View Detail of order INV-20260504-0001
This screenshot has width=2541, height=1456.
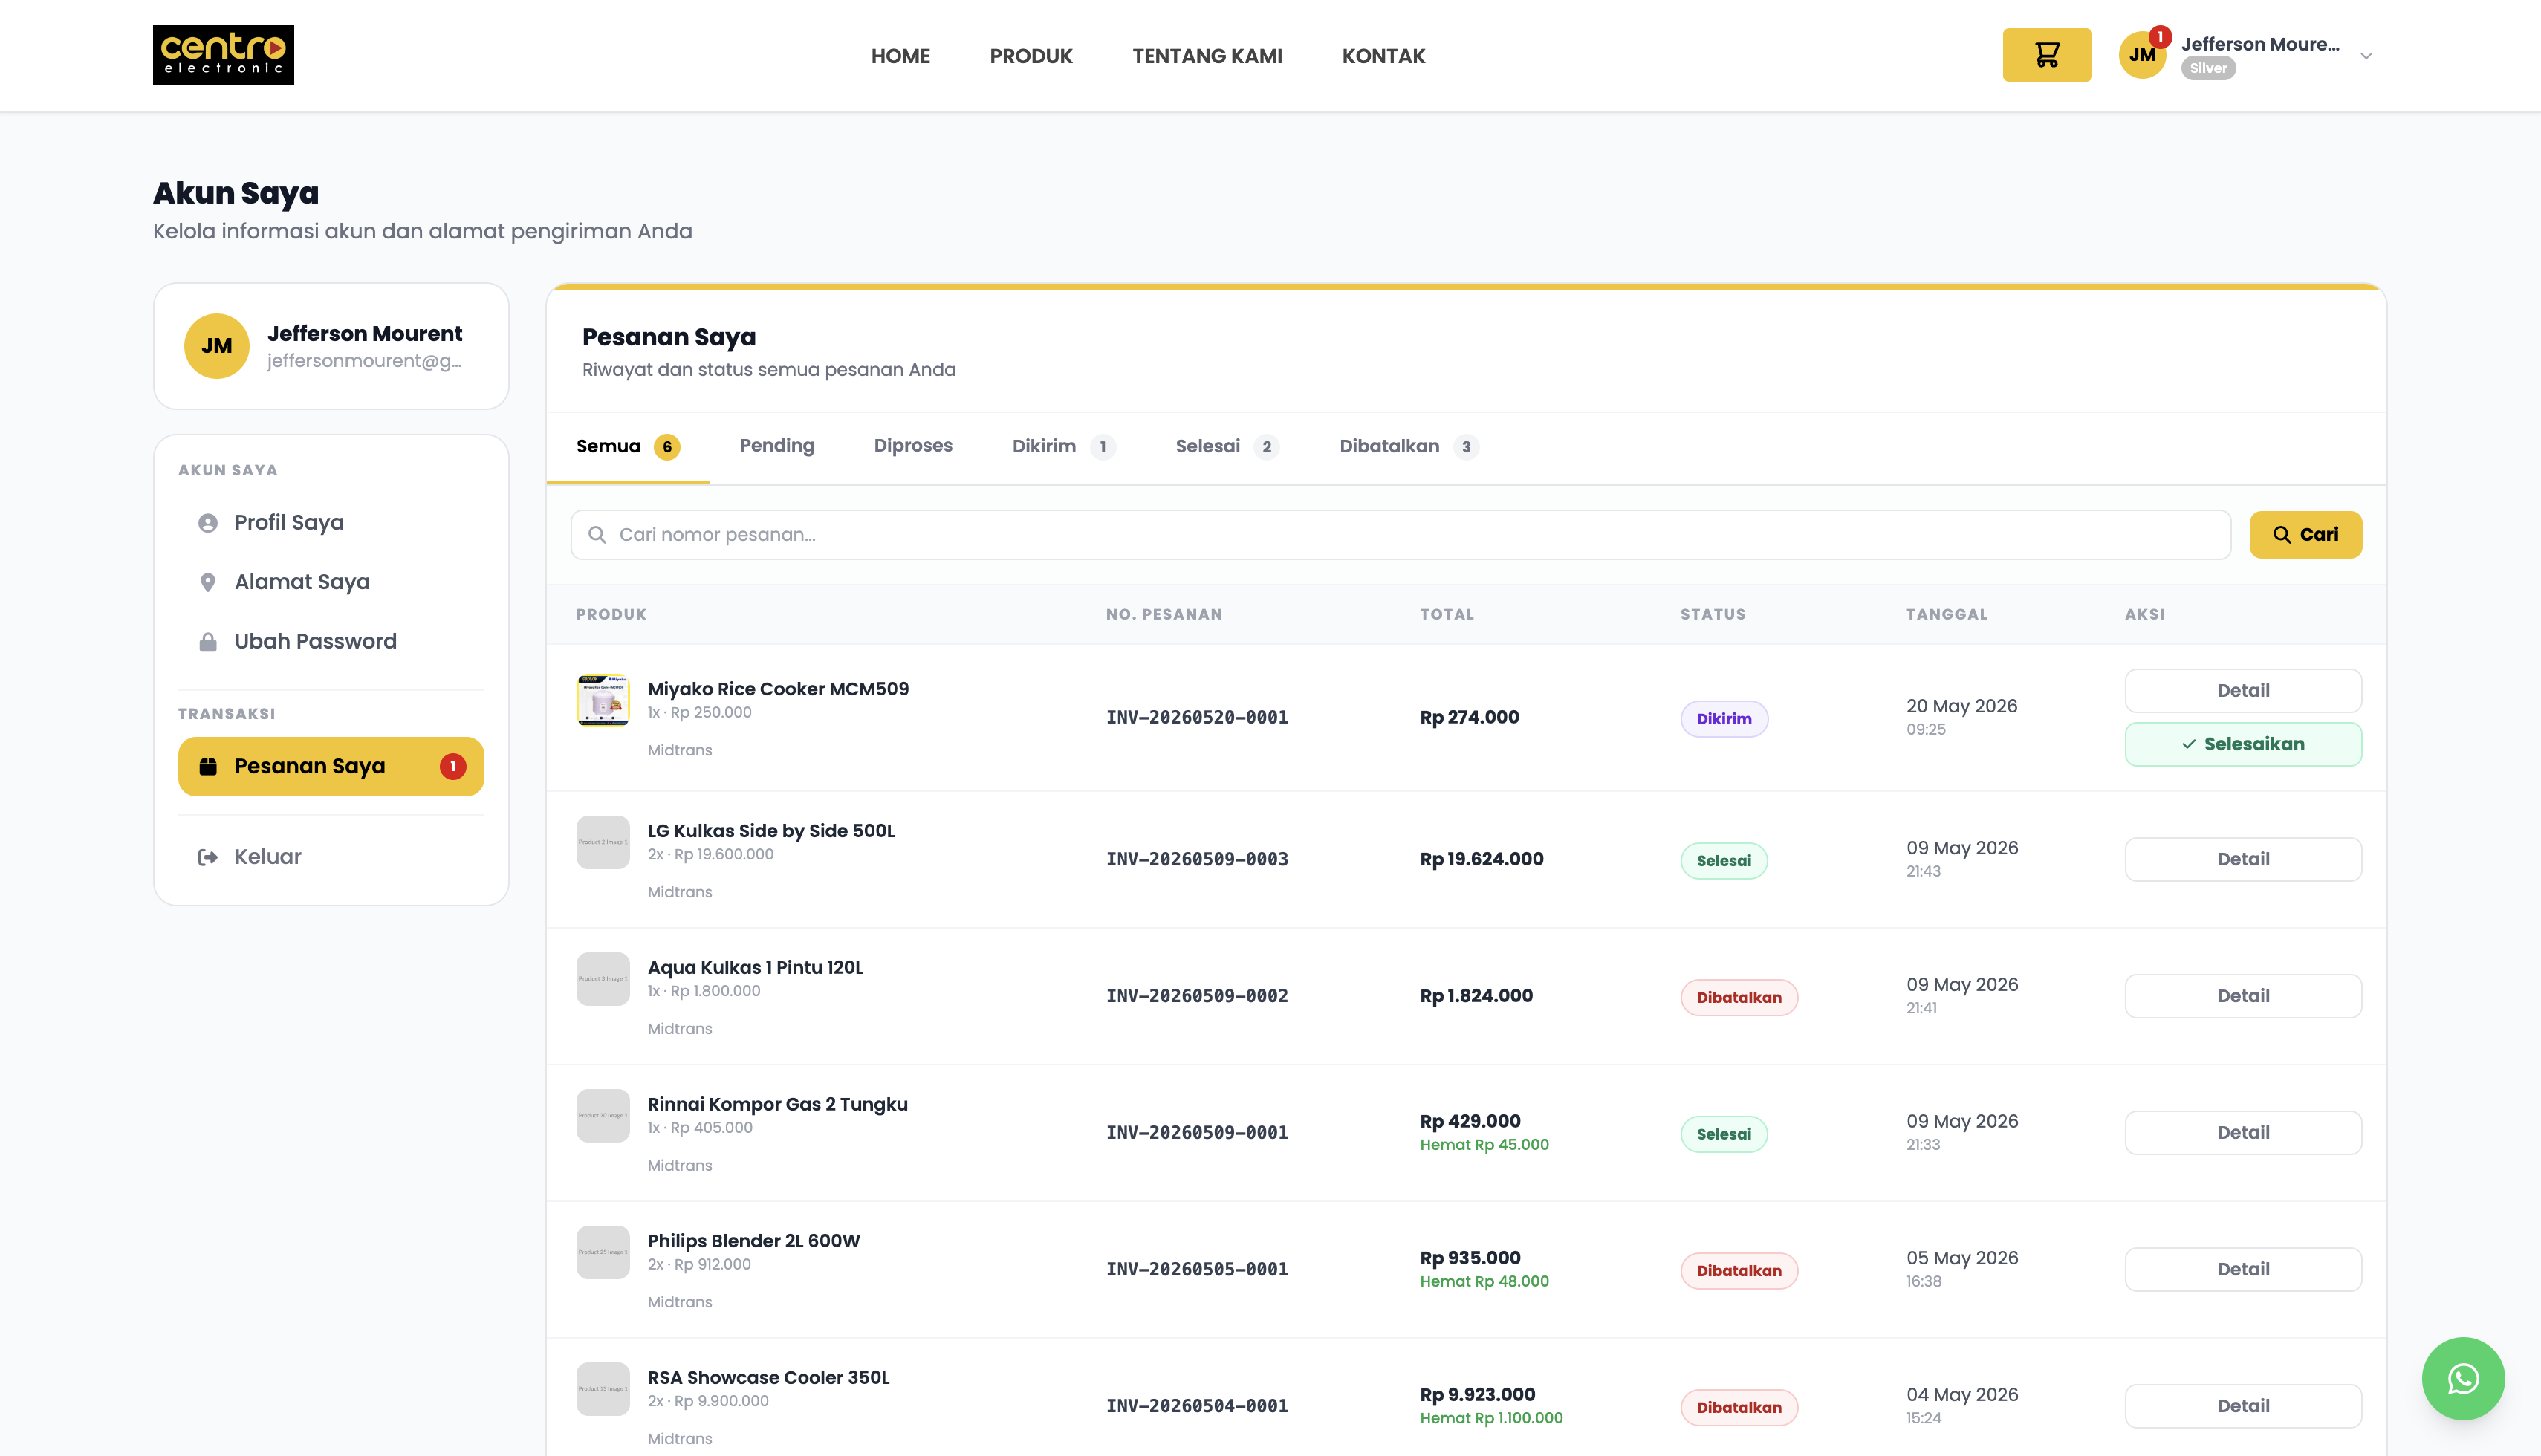[2243, 1406]
